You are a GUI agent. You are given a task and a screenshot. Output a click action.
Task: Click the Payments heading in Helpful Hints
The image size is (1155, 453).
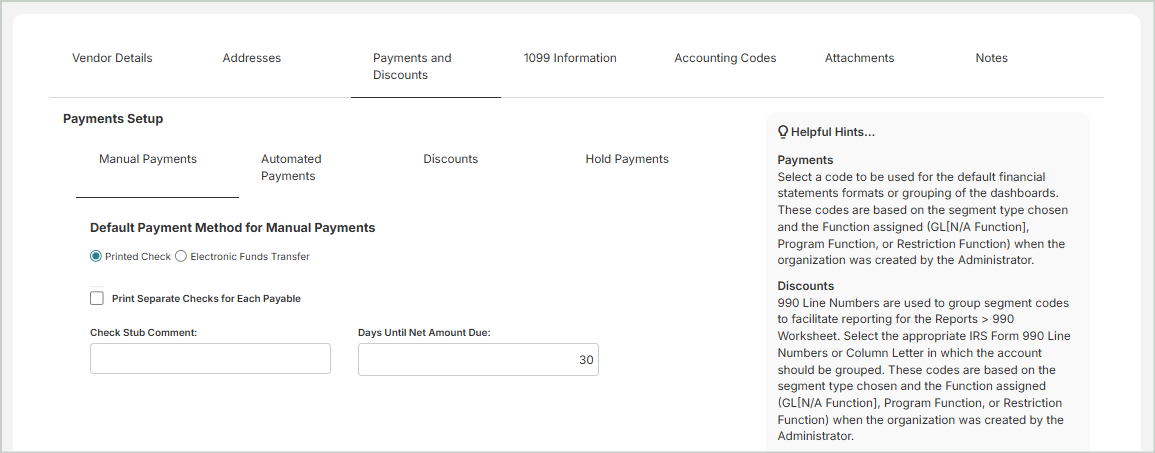805,160
